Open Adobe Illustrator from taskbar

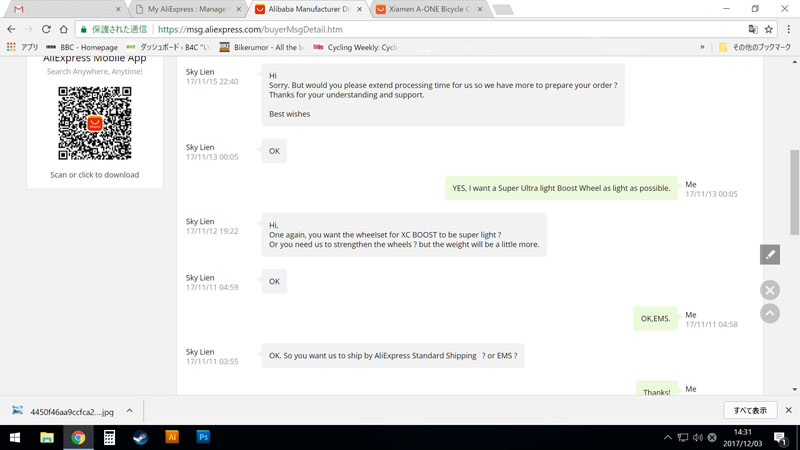172,437
